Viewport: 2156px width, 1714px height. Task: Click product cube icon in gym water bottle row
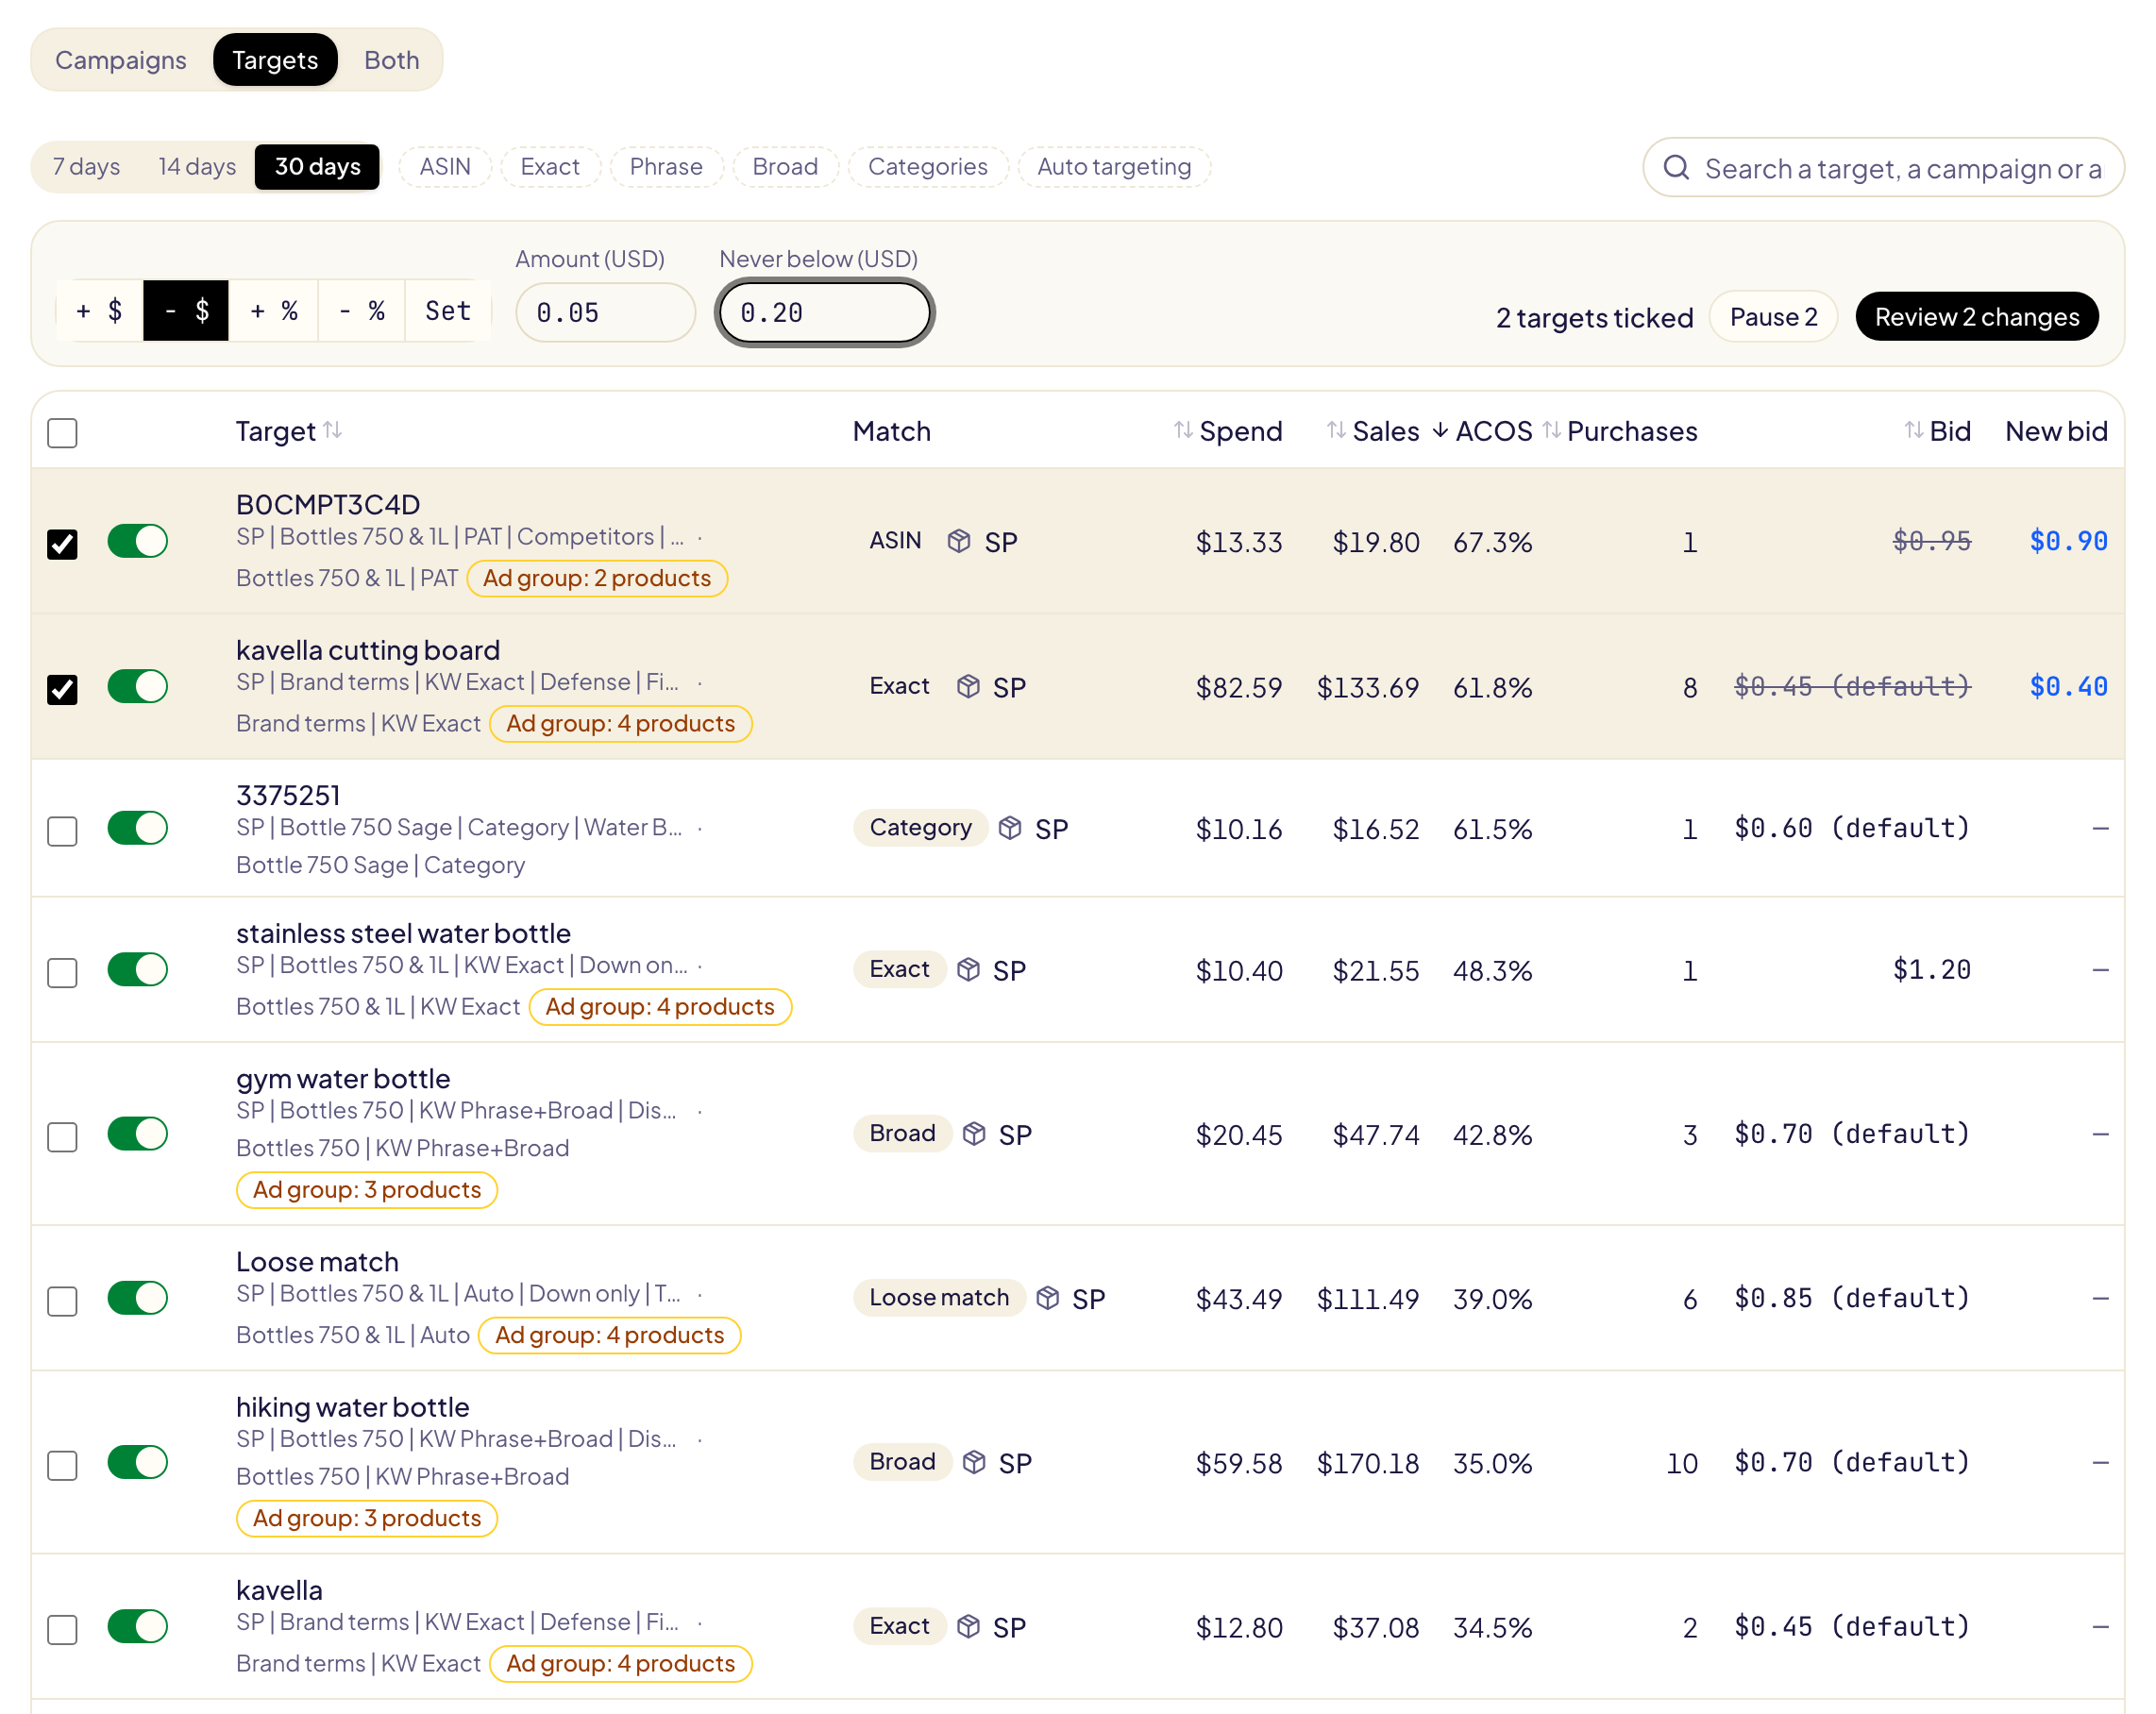coord(974,1133)
